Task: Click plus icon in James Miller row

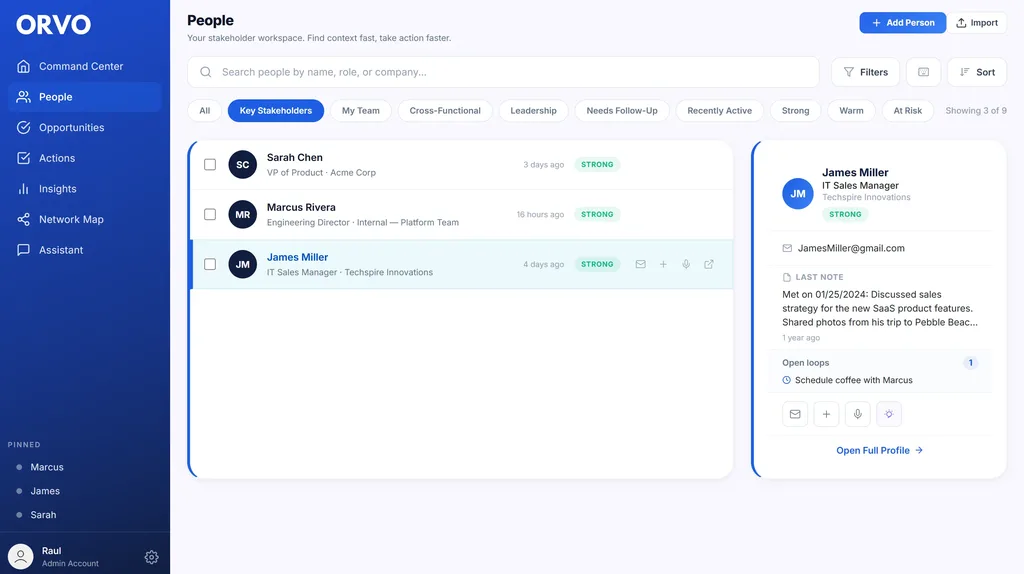Action: point(663,264)
